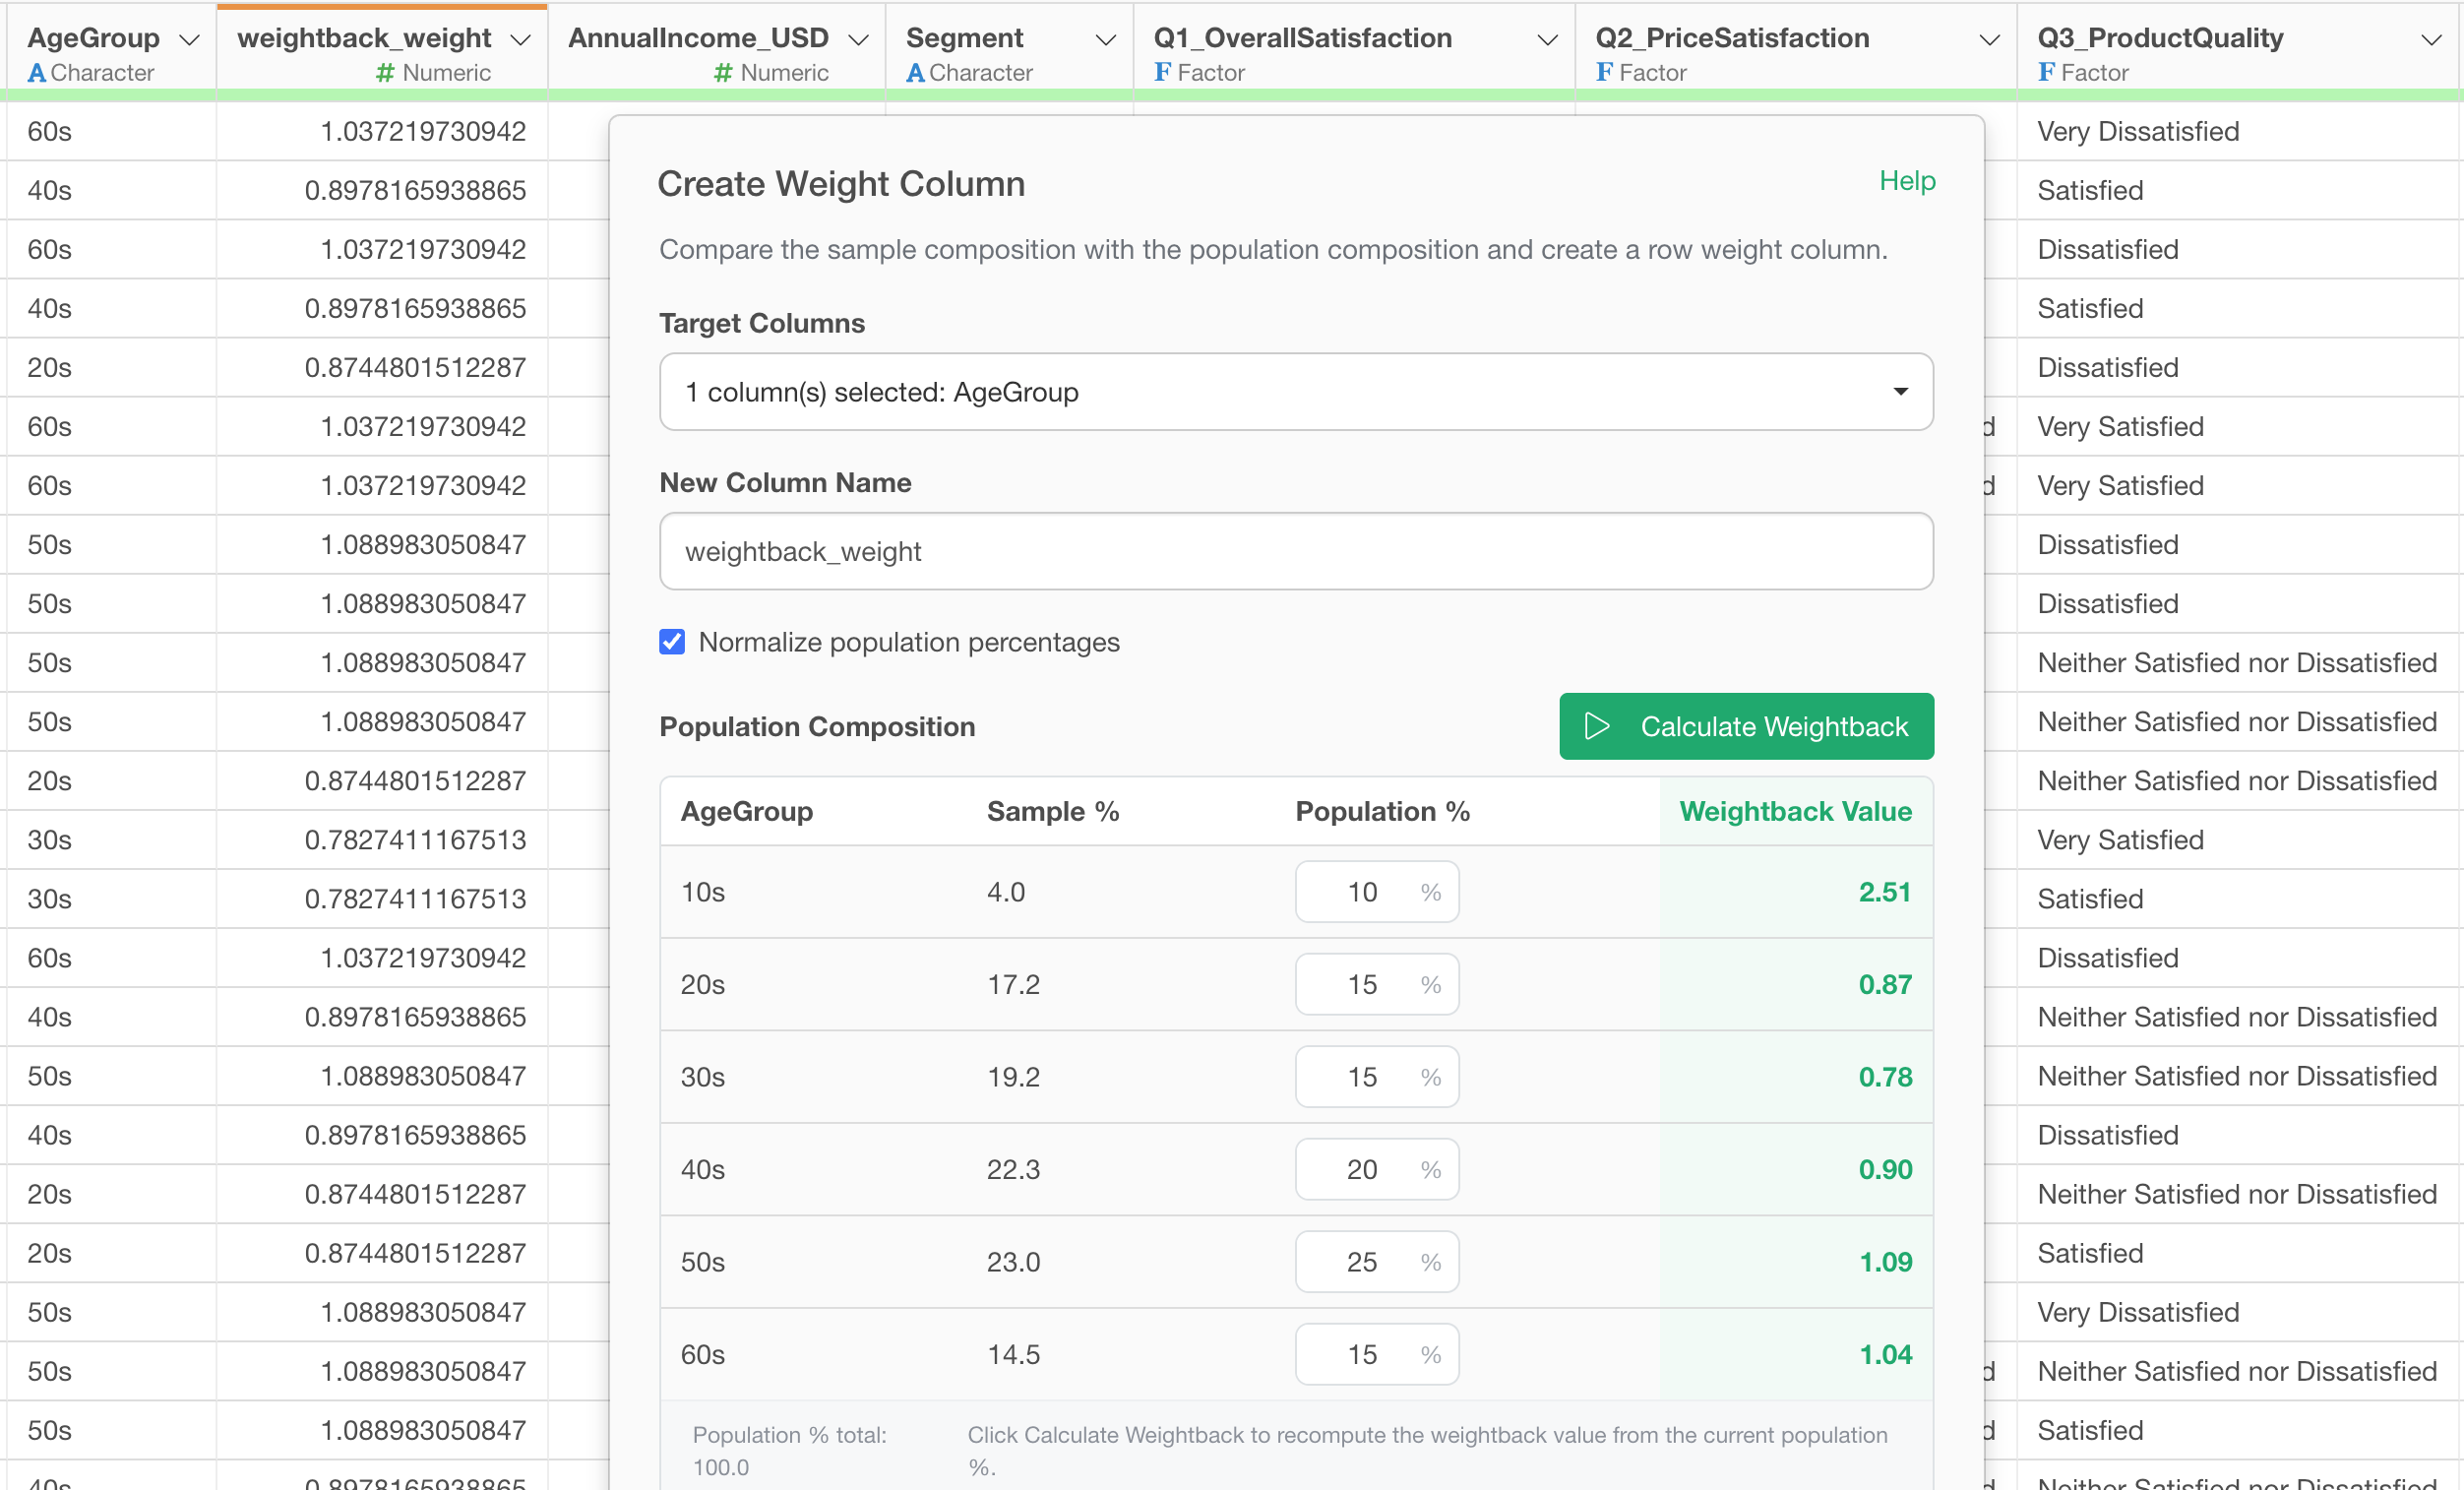Click weightback value 2.51 for 10s
This screenshot has width=2464, height=1490.
1885,892
